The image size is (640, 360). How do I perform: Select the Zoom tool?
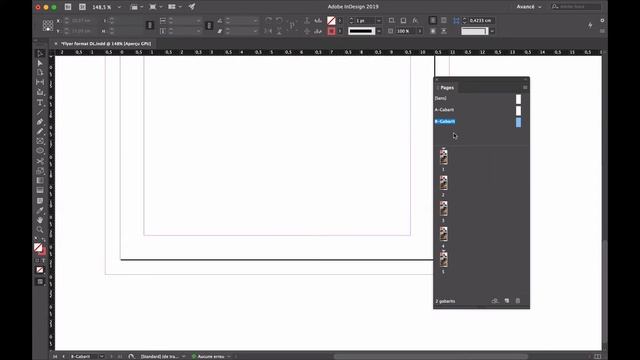40,230
